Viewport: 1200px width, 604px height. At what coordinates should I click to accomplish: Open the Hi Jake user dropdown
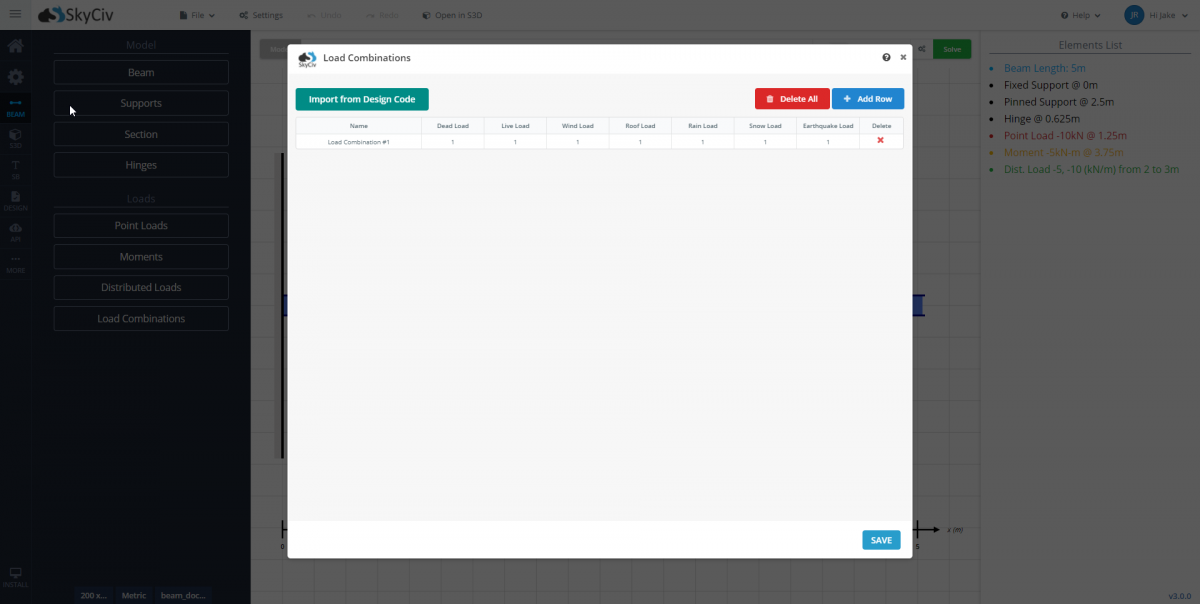click(x=1161, y=15)
